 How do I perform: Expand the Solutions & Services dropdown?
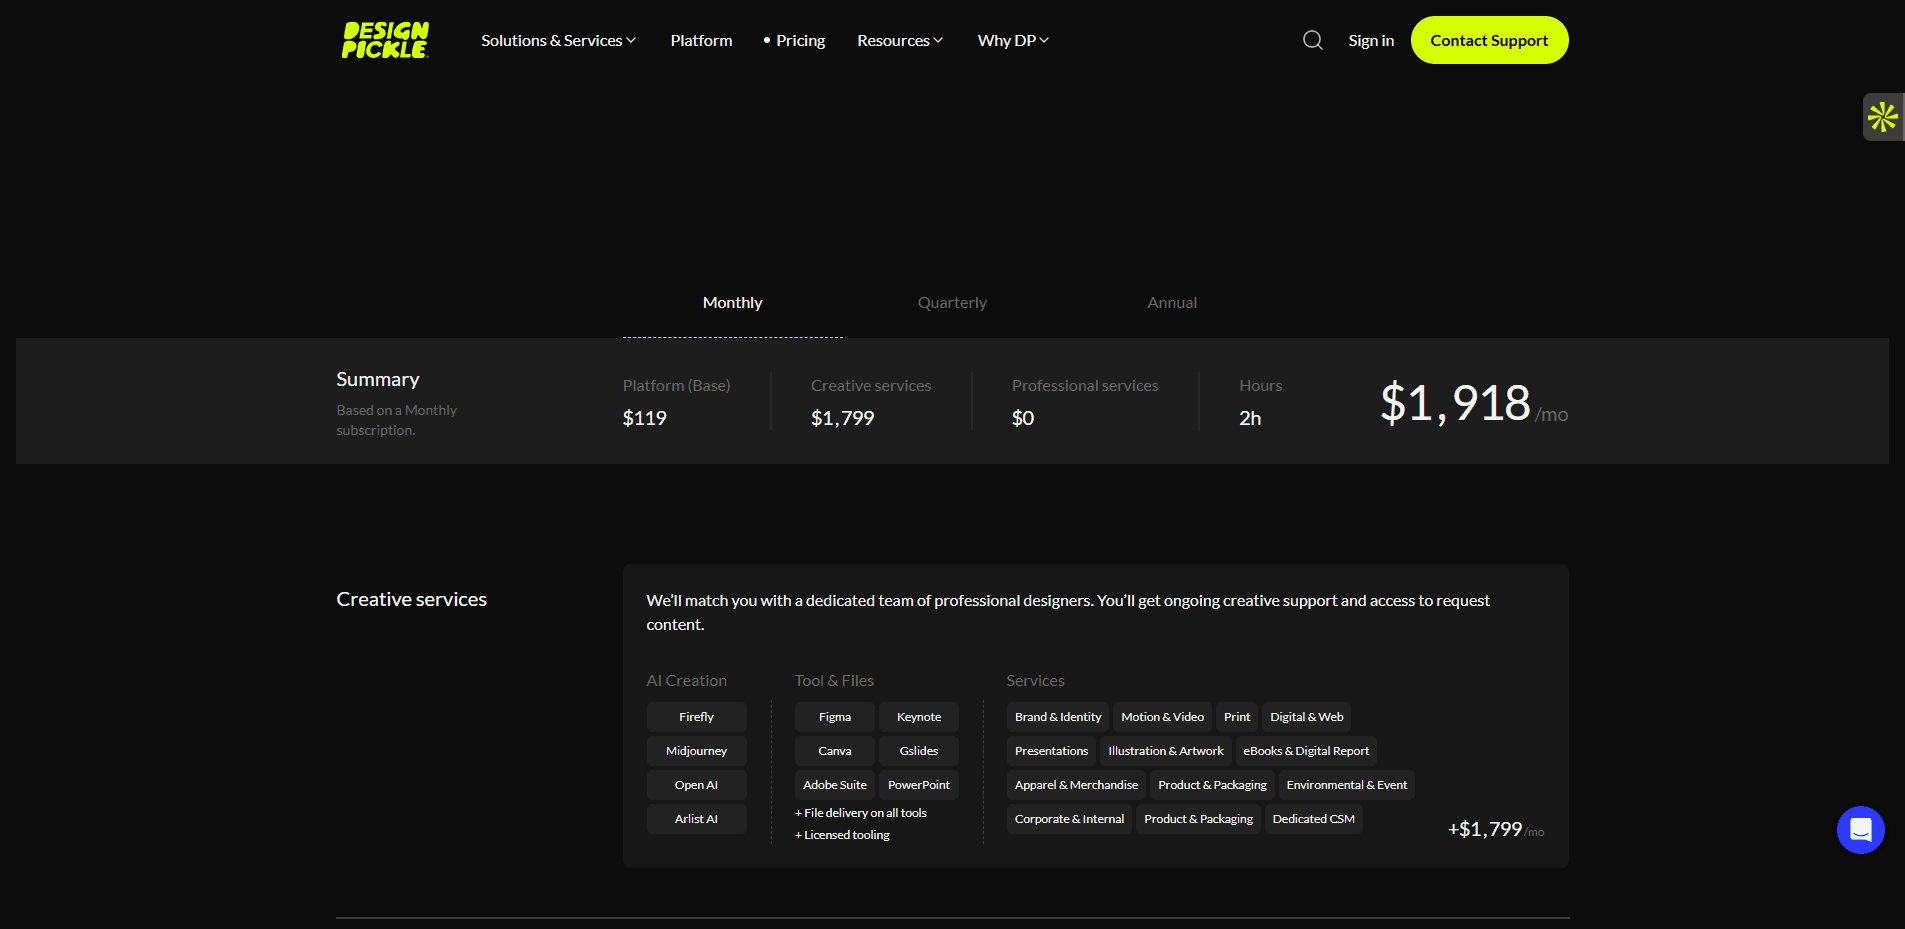tap(558, 40)
